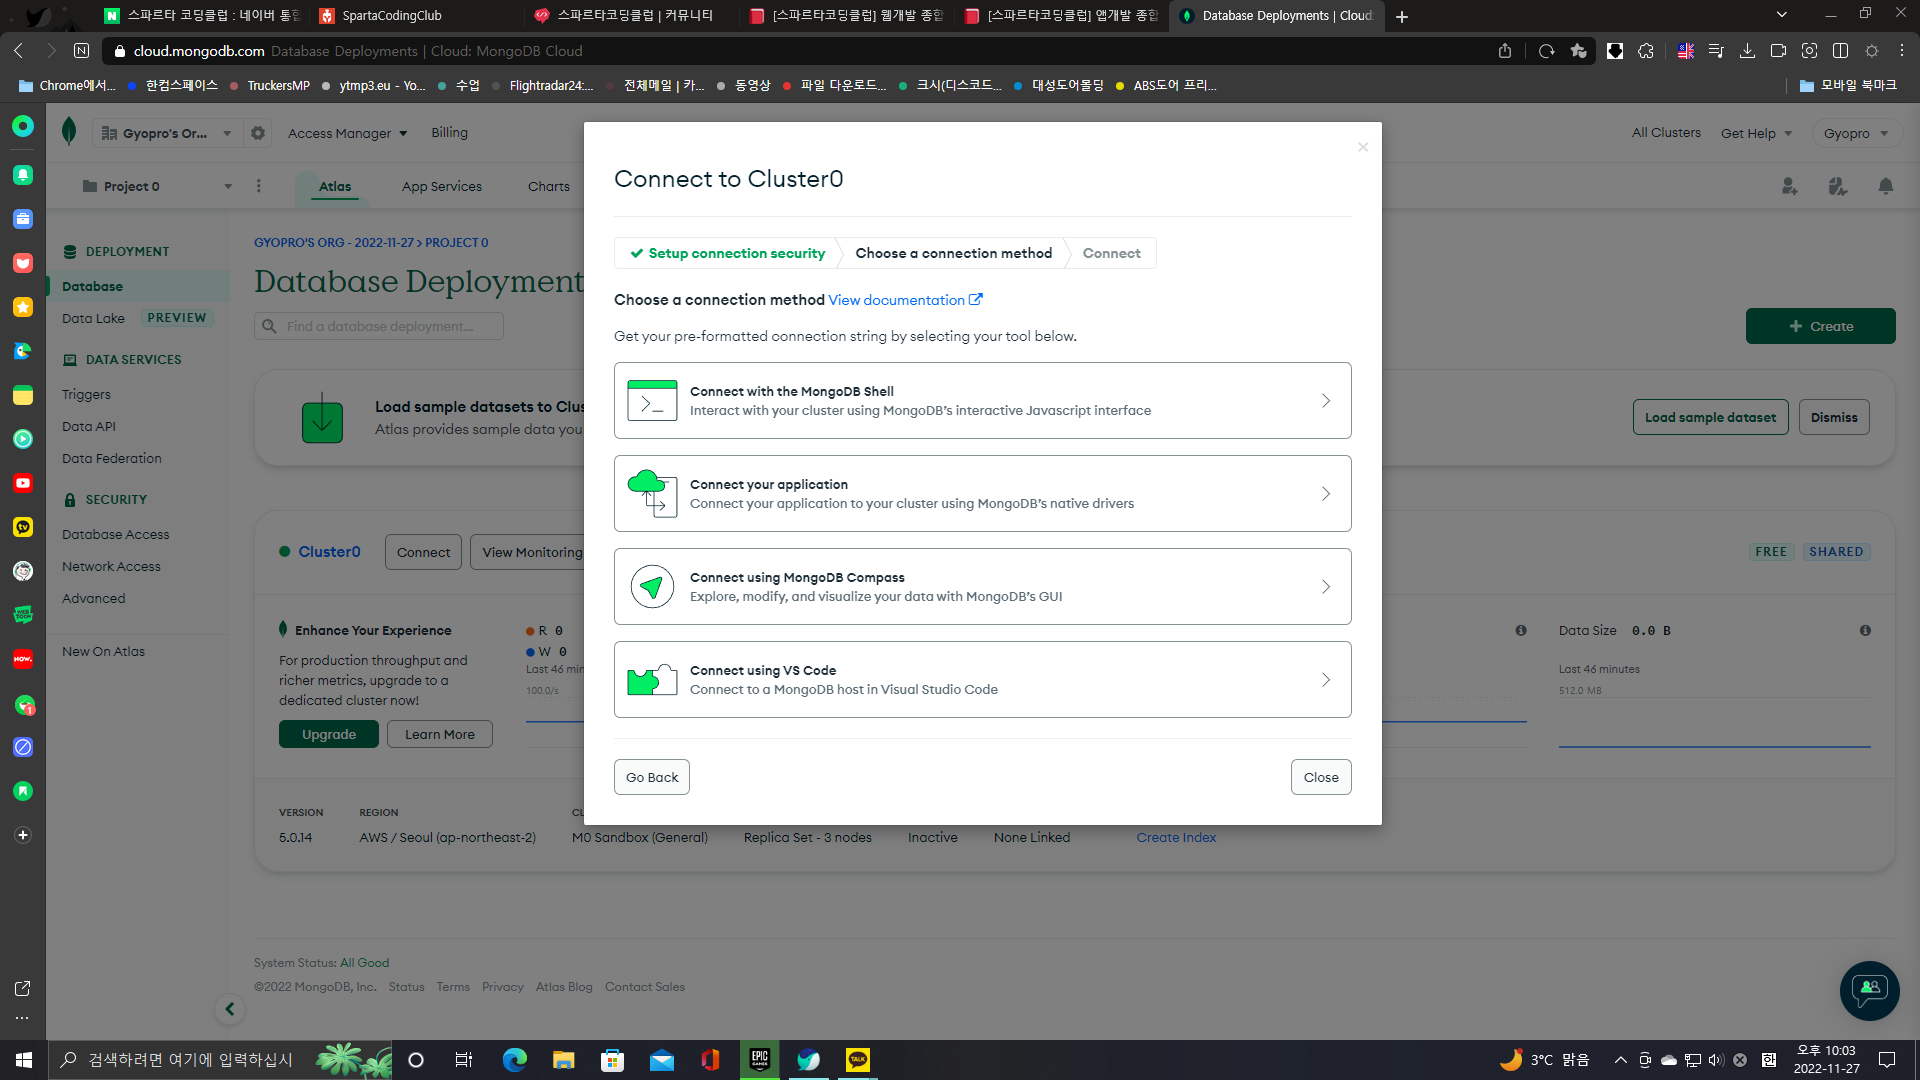This screenshot has height=1080, width=1920.
Task: Open notifications bell icon
Action: coord(1886,186)
